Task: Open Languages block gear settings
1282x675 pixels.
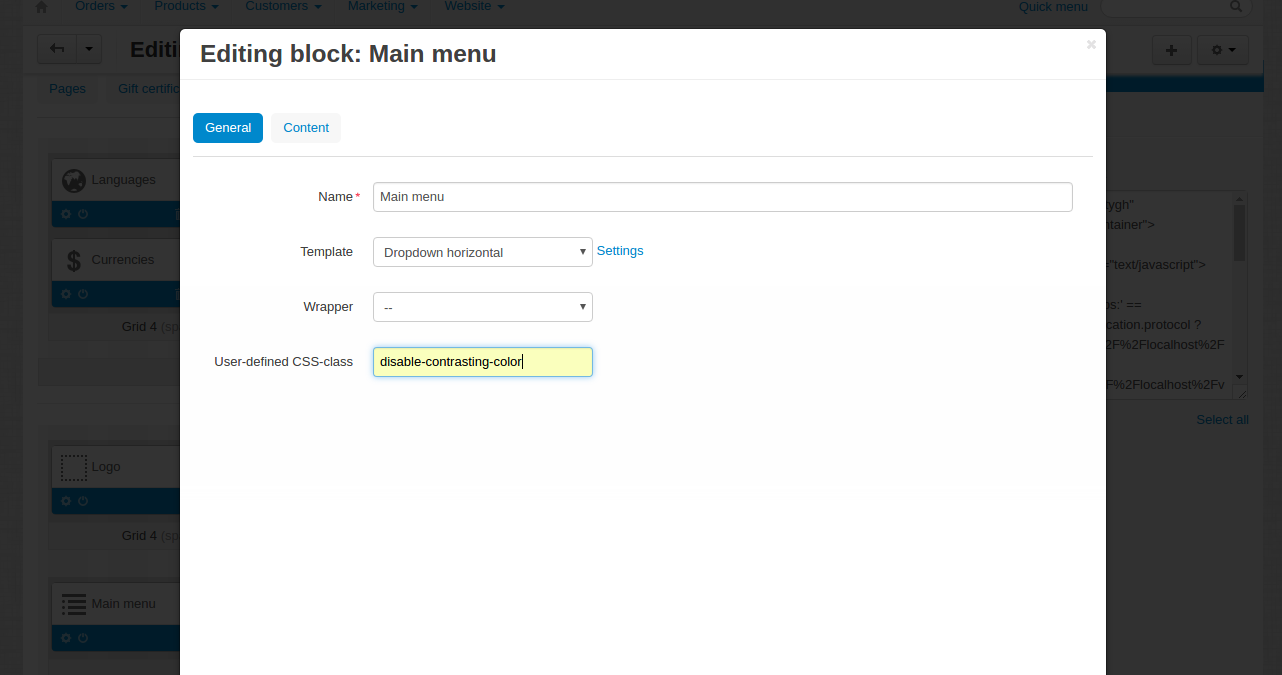Action: click(x=66, y=213)
